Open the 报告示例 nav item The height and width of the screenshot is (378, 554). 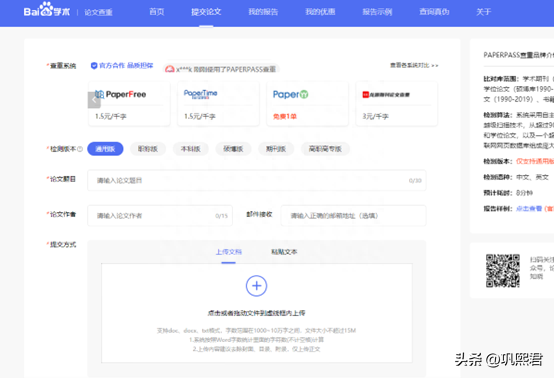(x=377, y=12)
